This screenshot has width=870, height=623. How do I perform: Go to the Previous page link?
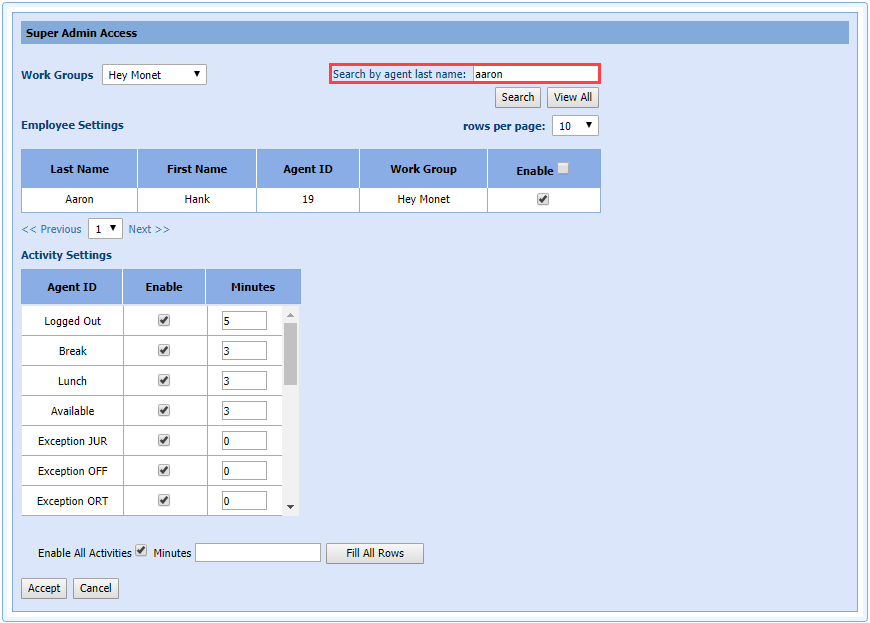point(52,229)
